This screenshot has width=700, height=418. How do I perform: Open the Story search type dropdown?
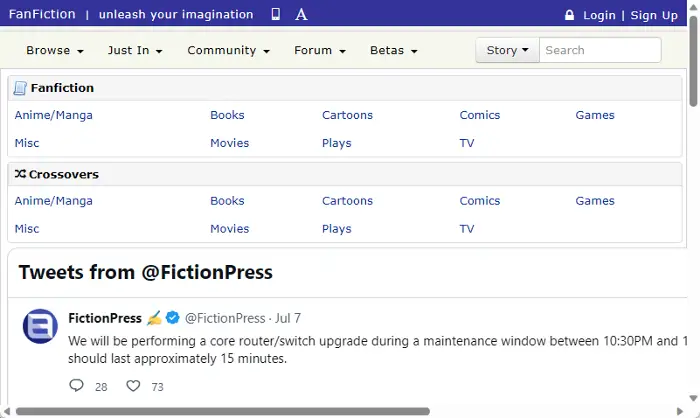(x=508, y=50)
